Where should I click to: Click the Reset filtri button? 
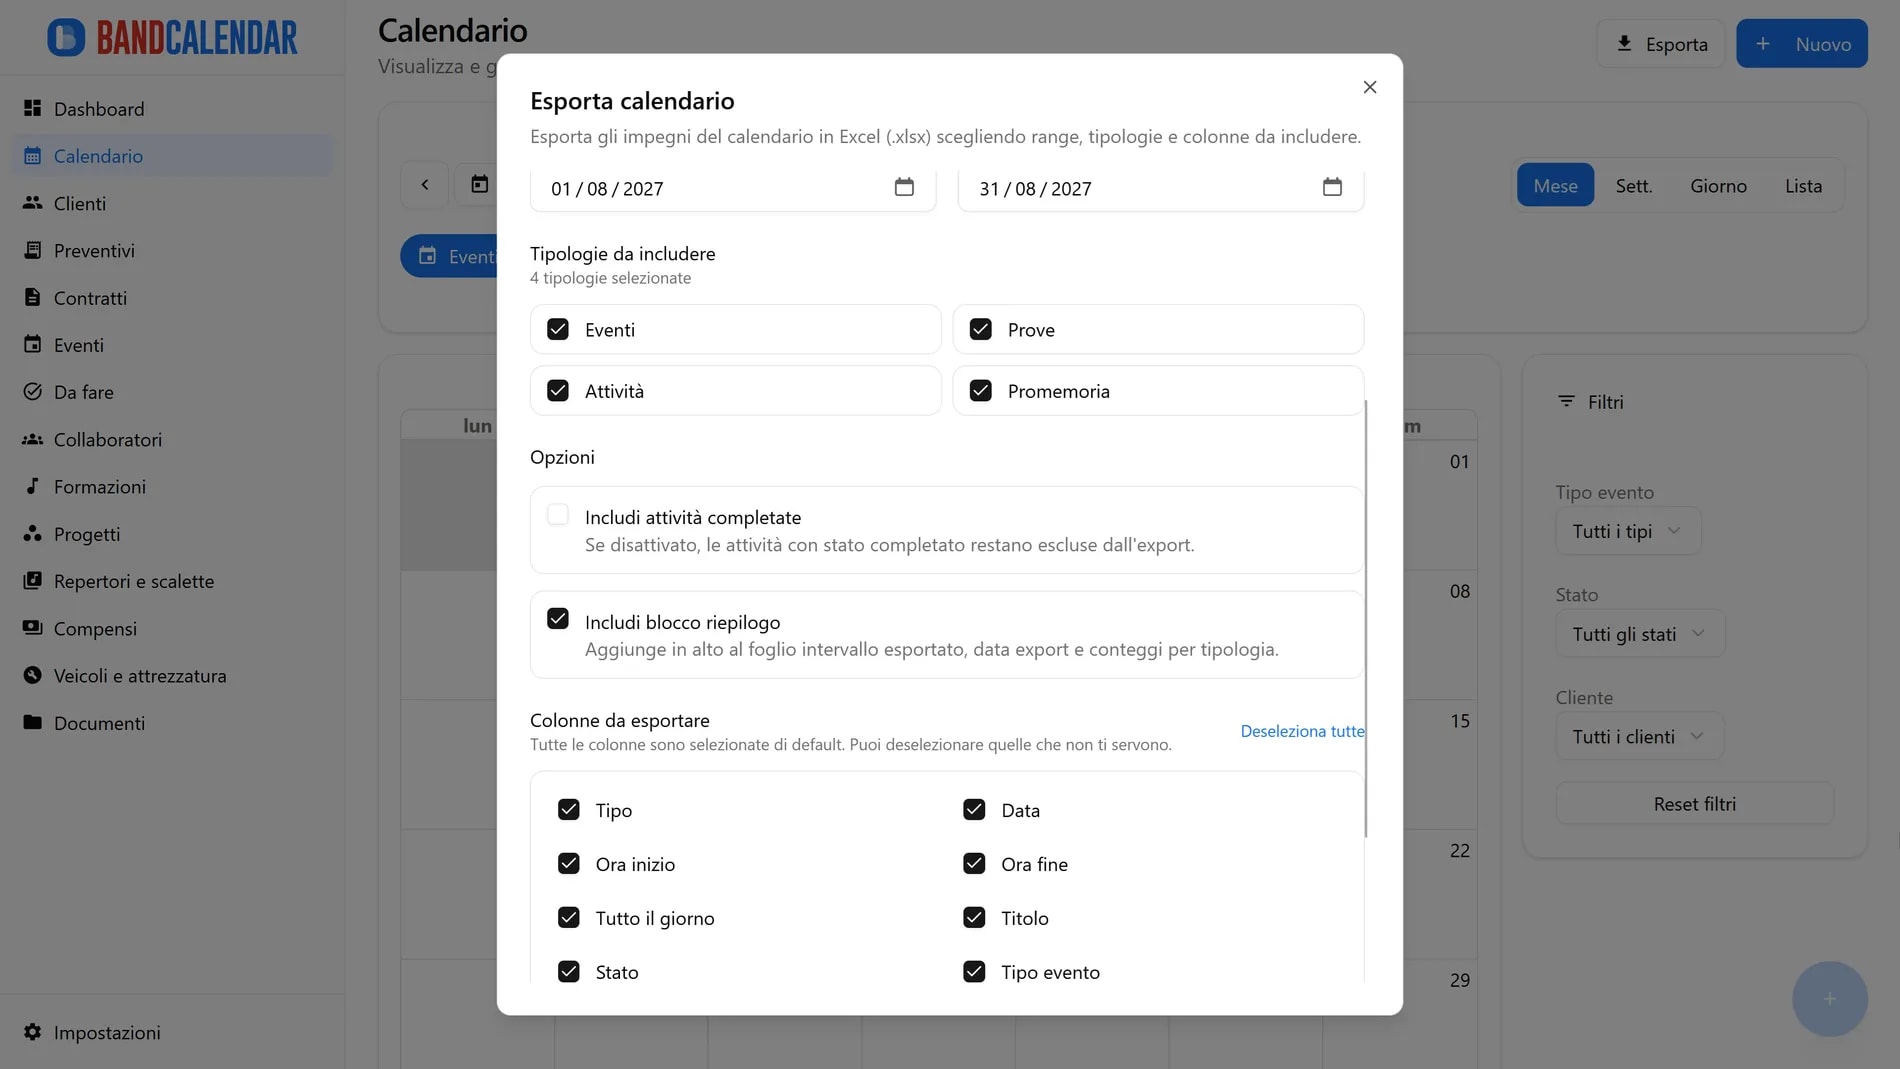1694,804
